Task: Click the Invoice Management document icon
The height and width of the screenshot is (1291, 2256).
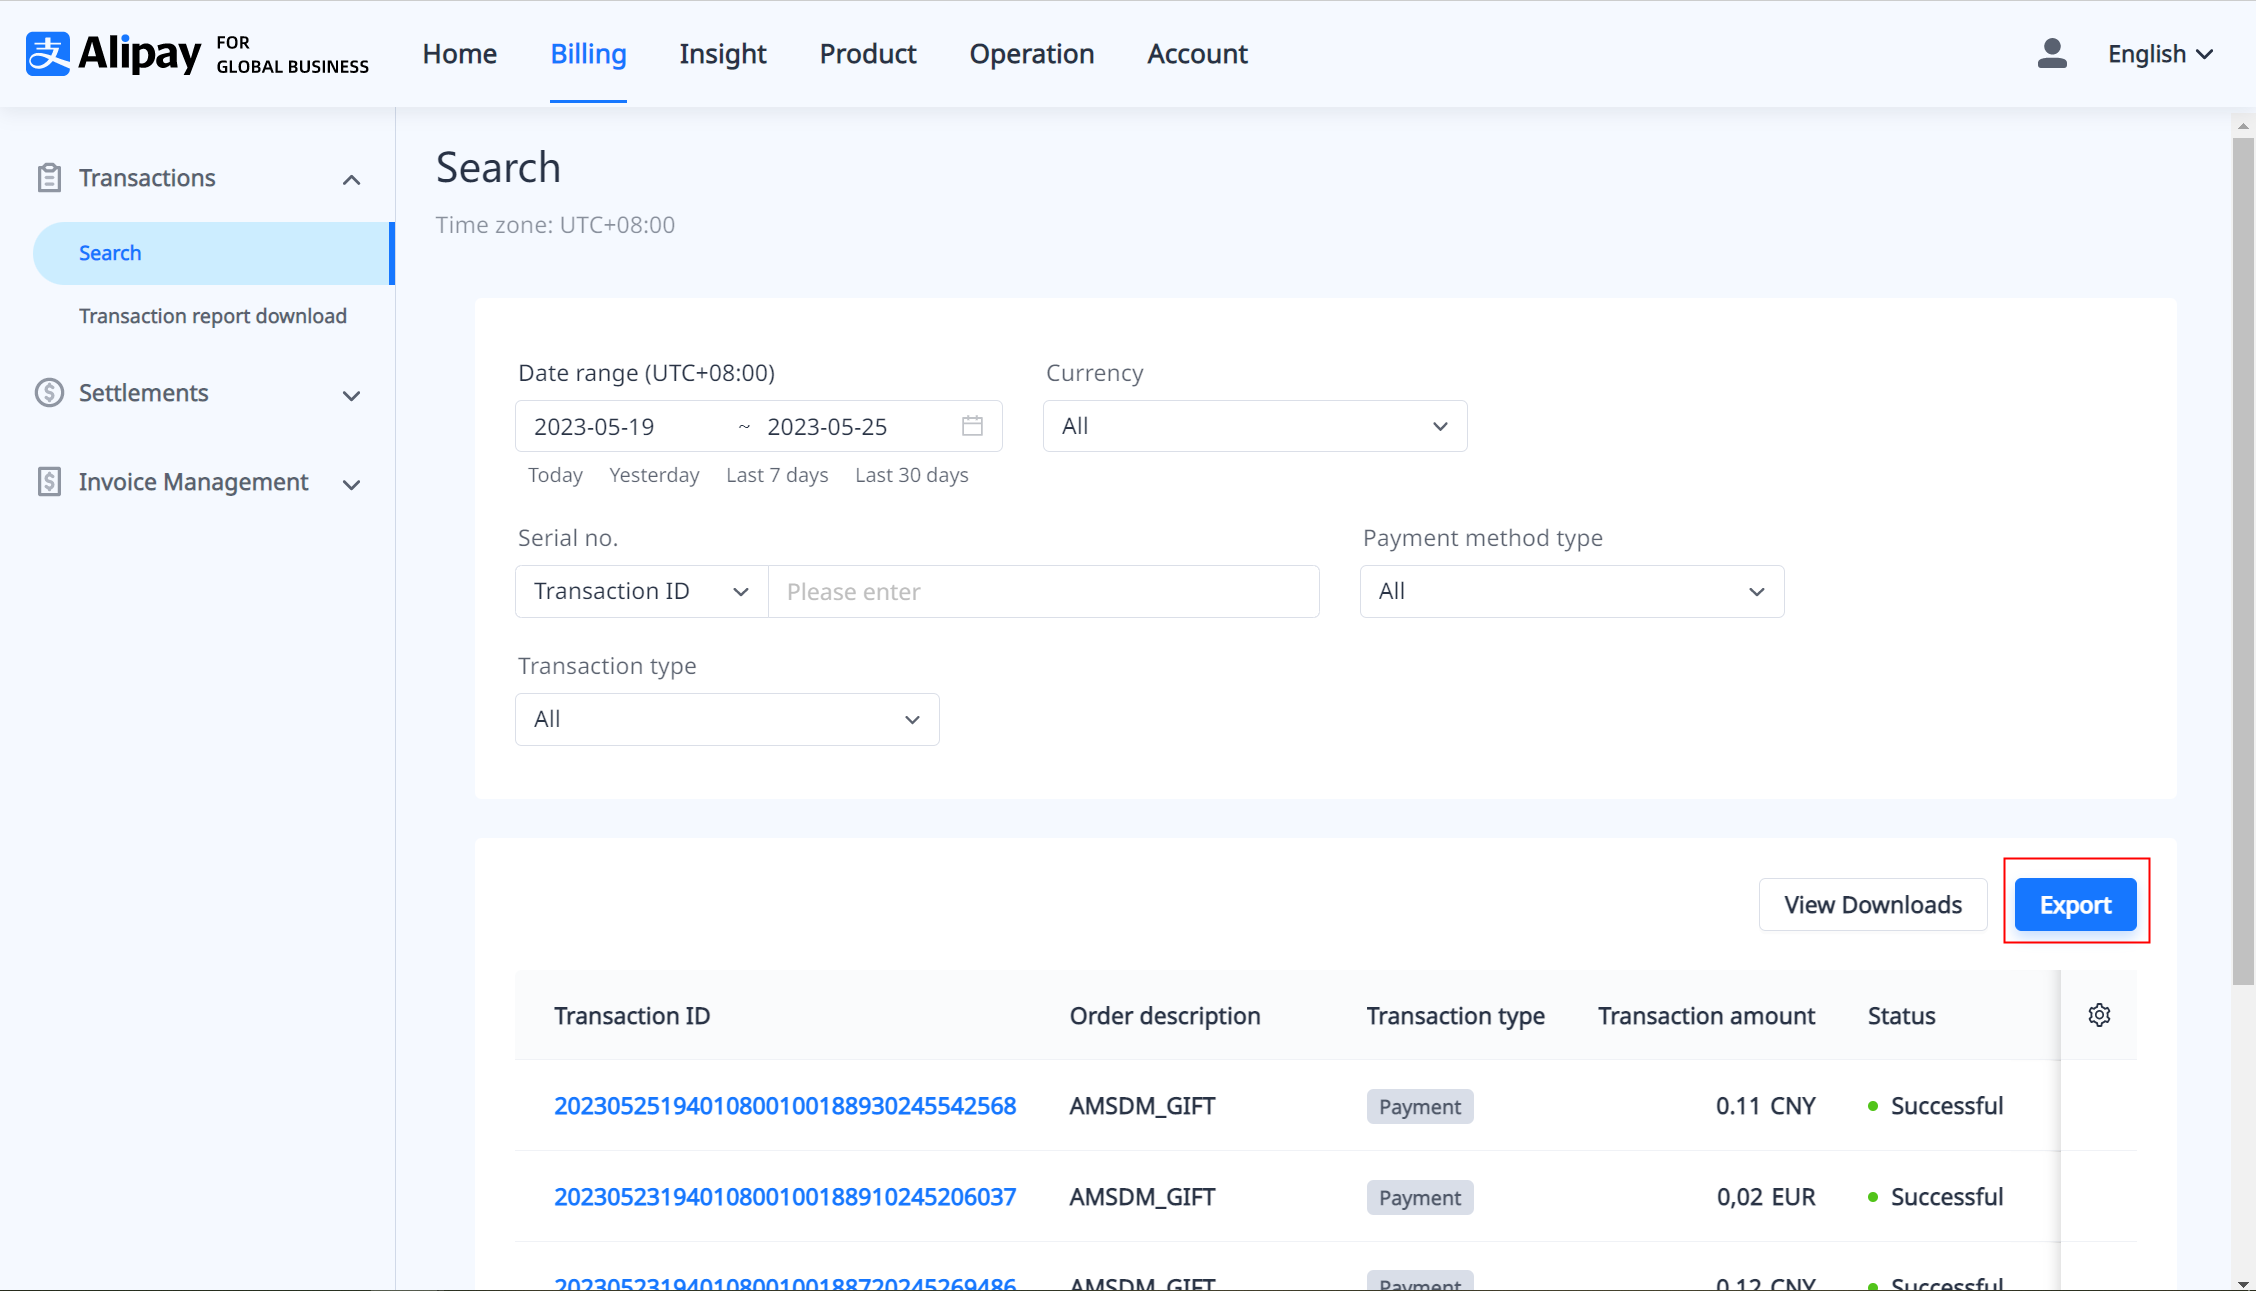Action: point(49,482)
